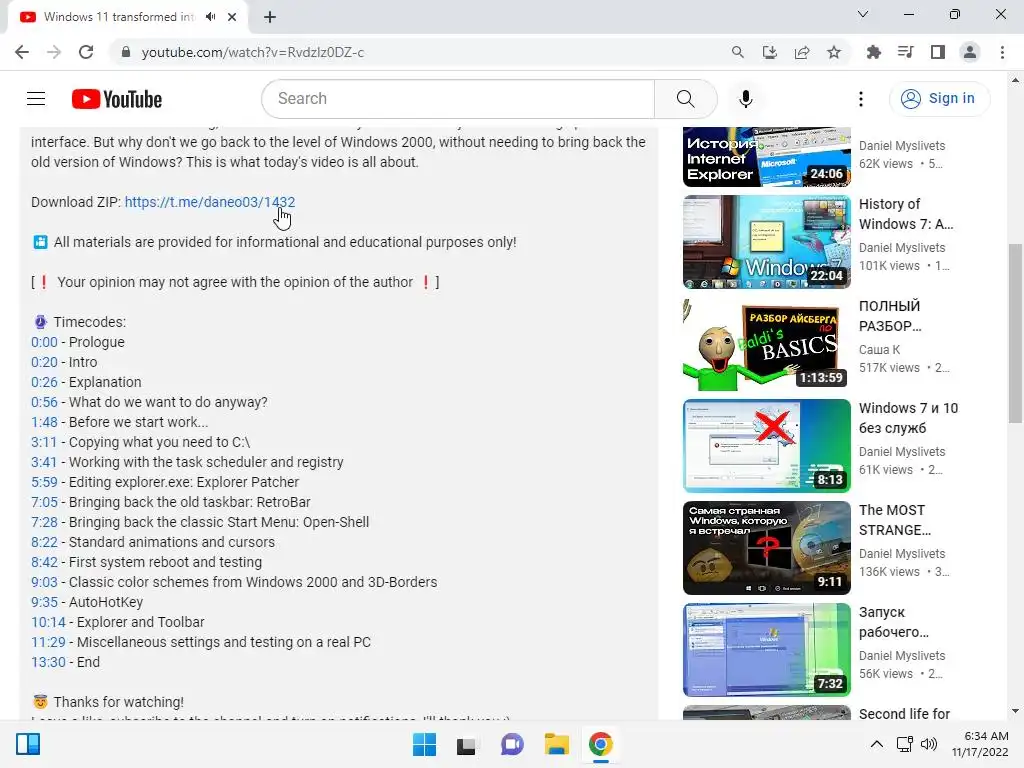
Task: Open the t.me/daneo03/1432 download link
Action: [x=210, y=202]
